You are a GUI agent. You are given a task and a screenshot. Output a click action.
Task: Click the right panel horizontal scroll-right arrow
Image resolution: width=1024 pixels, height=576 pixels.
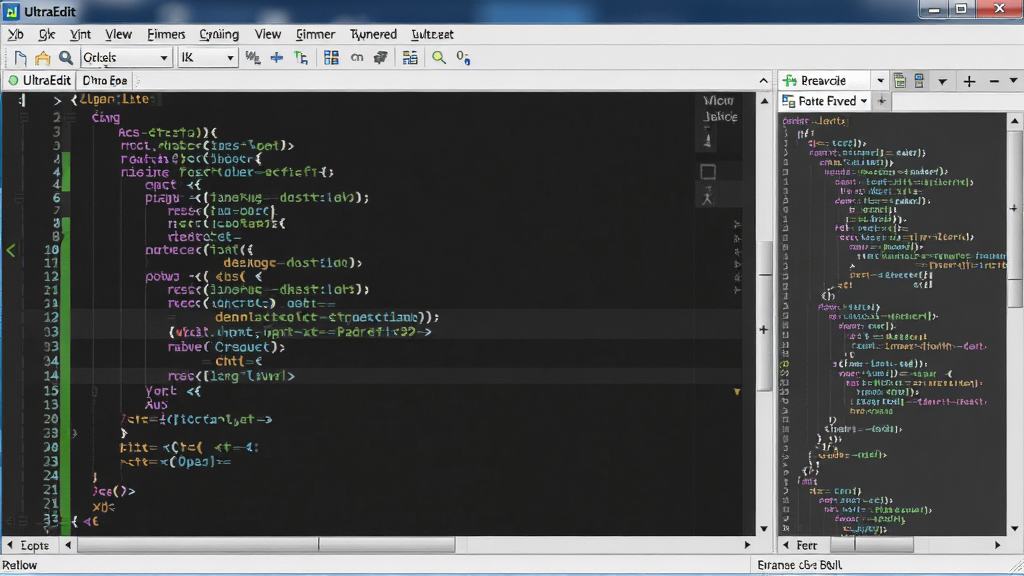(x=997, y=545)
